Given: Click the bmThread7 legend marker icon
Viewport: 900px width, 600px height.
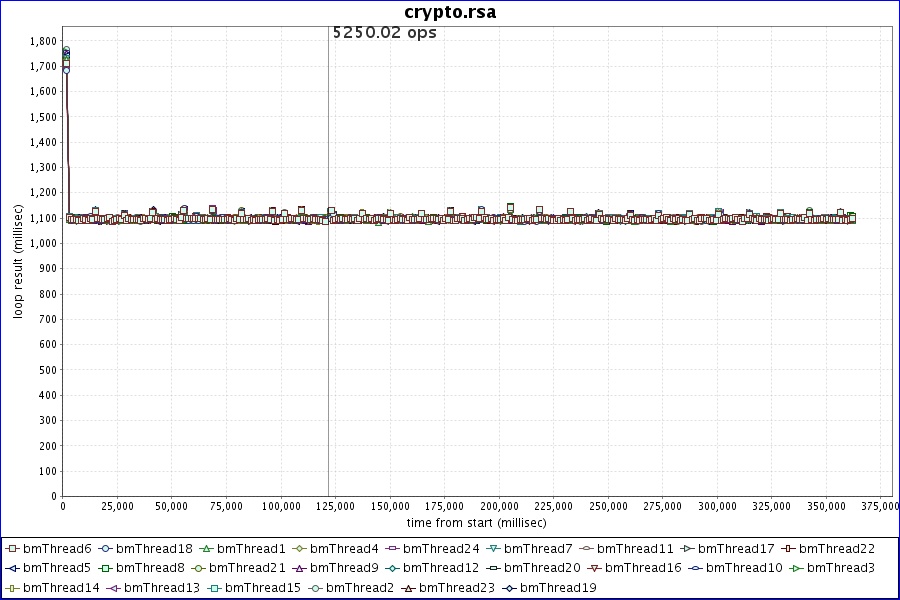Looking at the screenshot, I should (x=493, y=549).
